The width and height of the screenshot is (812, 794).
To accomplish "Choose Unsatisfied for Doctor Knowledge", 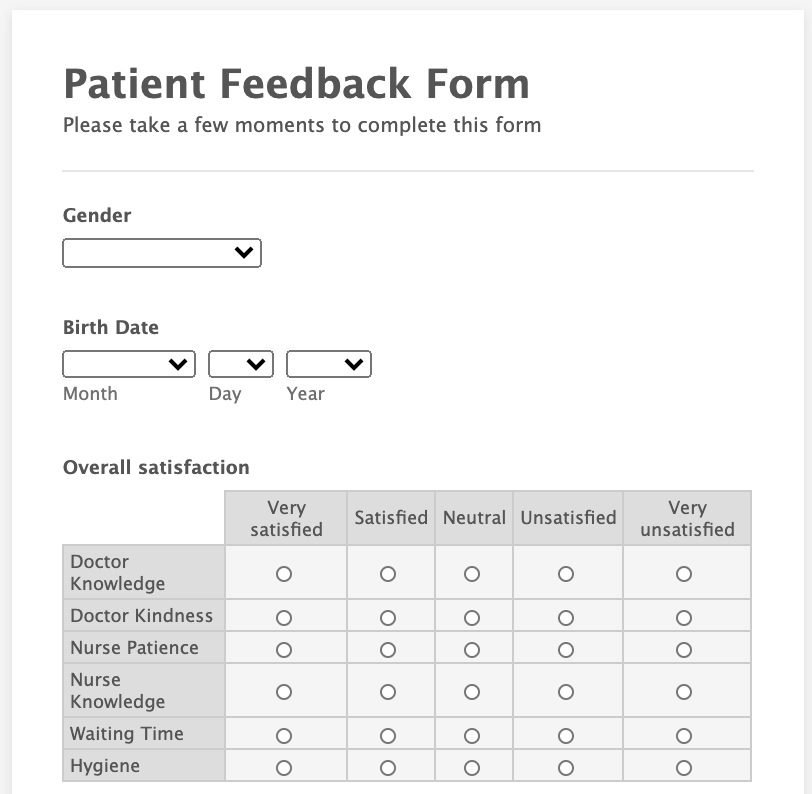I will (566, 574).
